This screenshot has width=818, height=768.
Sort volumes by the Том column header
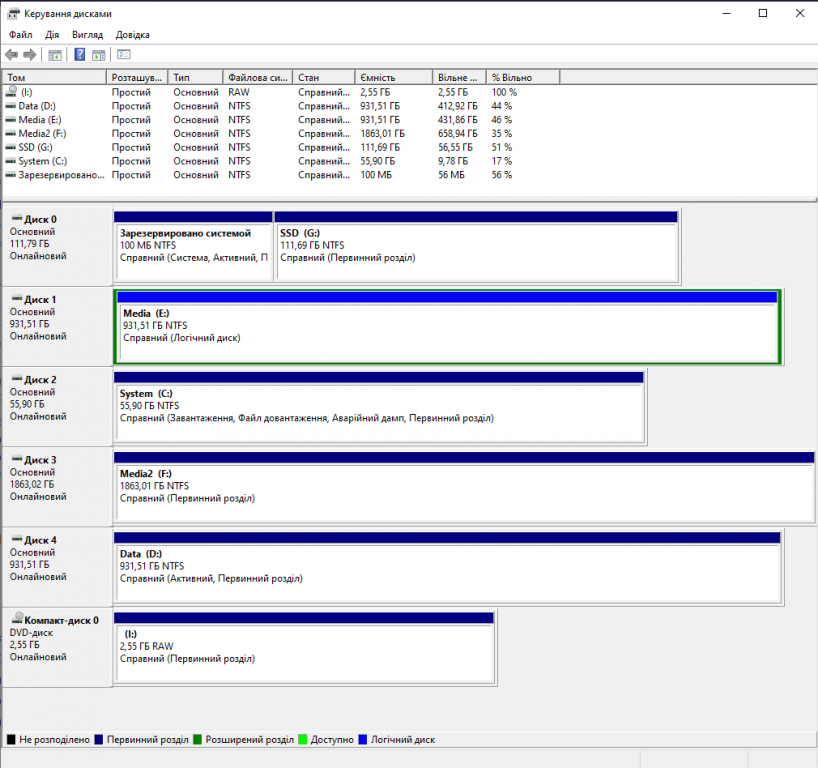tap(54, 77)
